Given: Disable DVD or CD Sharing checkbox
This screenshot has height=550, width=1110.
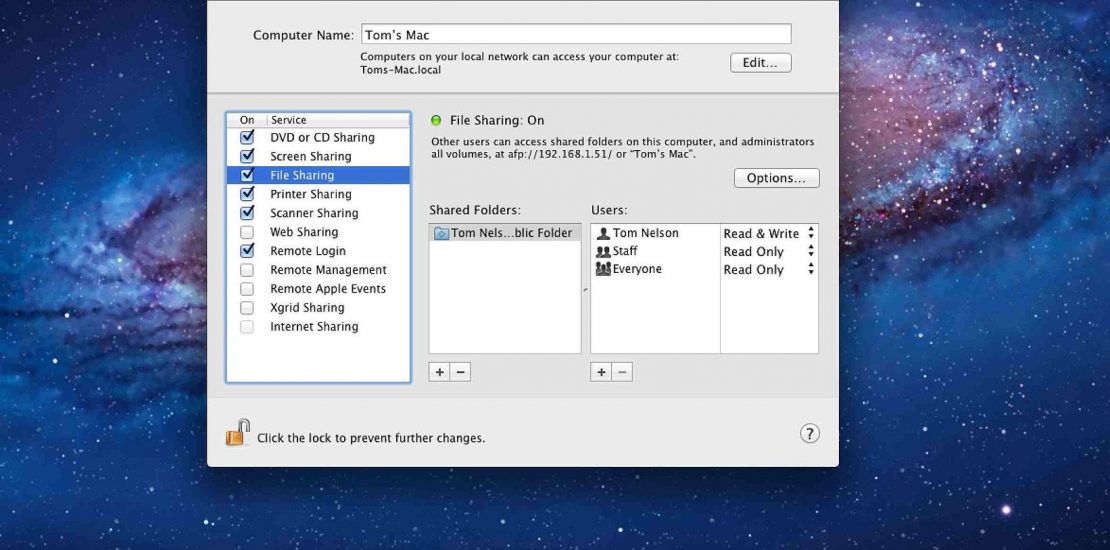Looking at the screenshot, I should pyautogui.click(x=247, y=138).
